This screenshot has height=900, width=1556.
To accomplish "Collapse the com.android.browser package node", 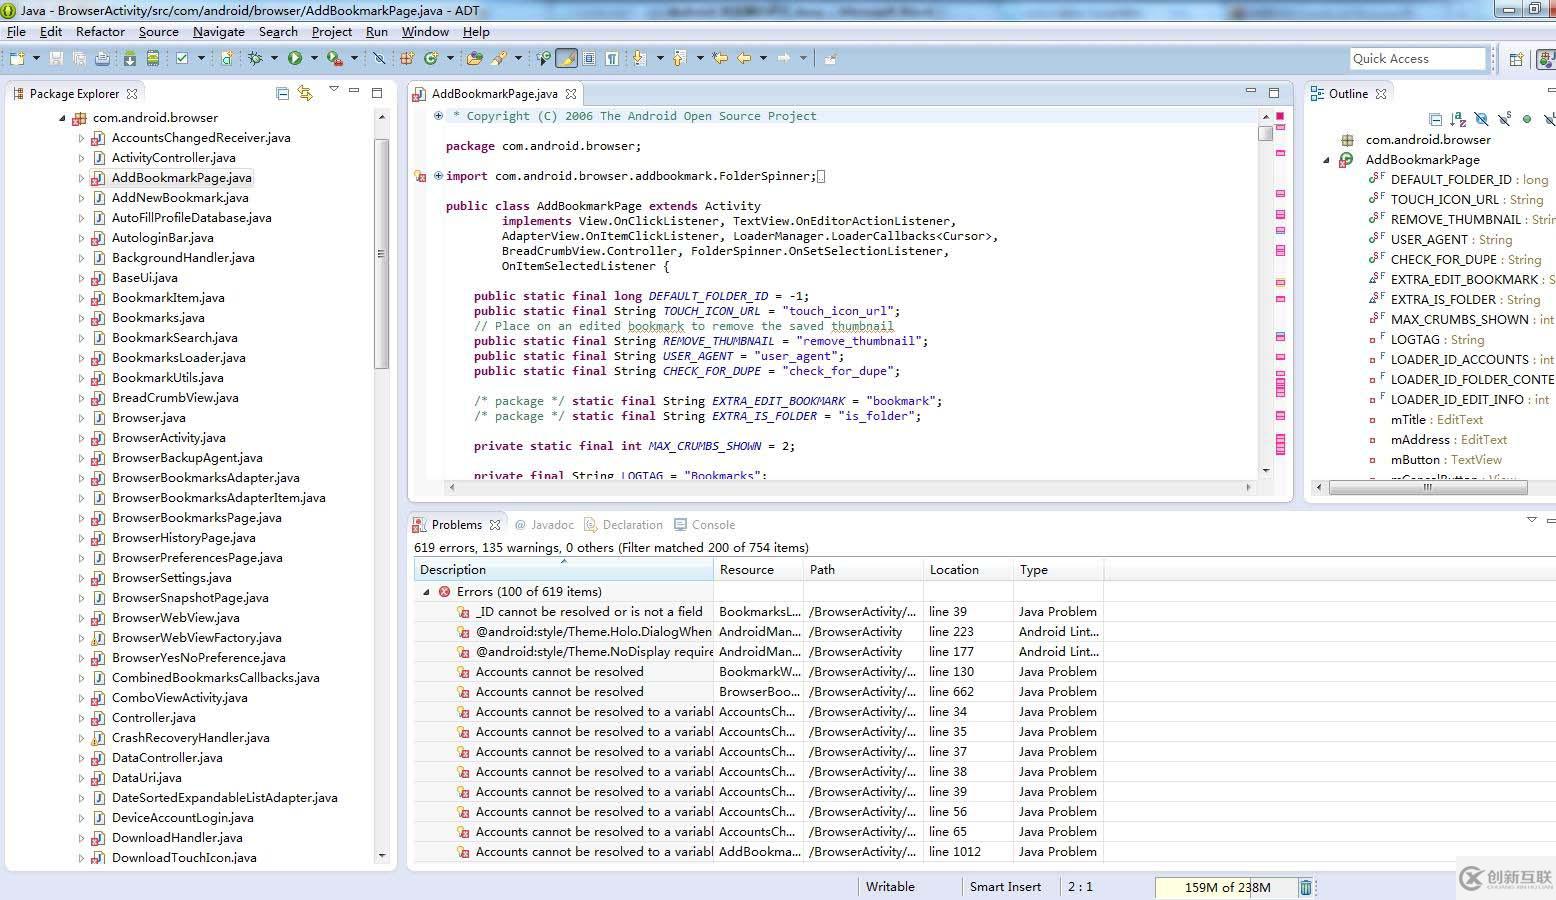I will [x=62, y=118].
